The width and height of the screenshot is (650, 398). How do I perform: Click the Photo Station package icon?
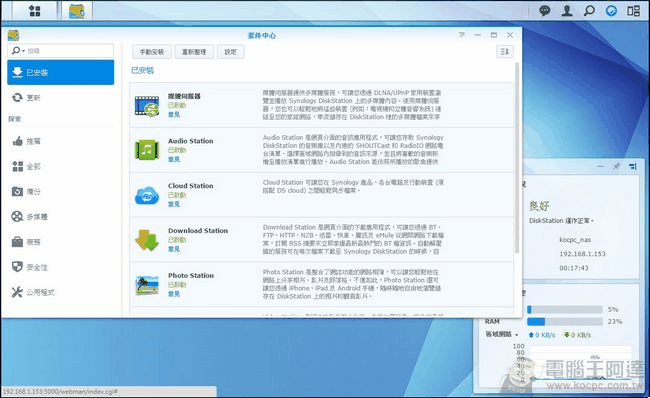coord(147,285)
